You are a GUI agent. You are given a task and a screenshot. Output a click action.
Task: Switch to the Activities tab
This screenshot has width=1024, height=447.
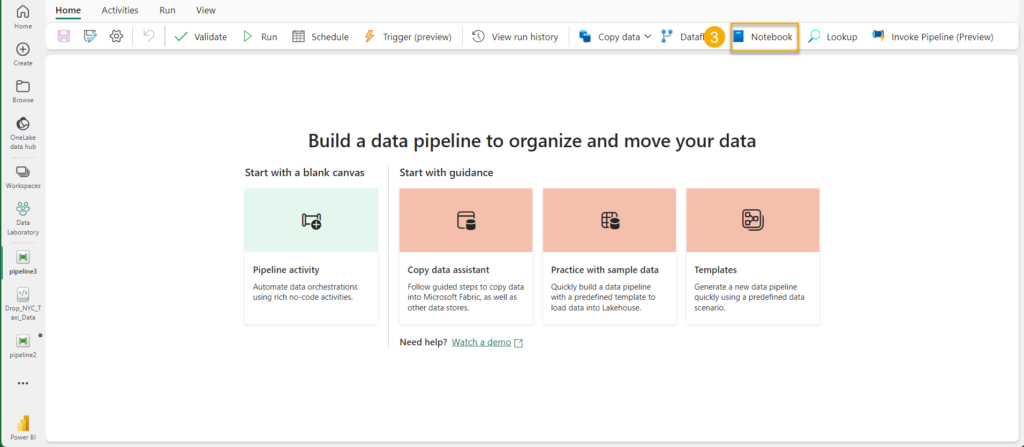(120, 10)
